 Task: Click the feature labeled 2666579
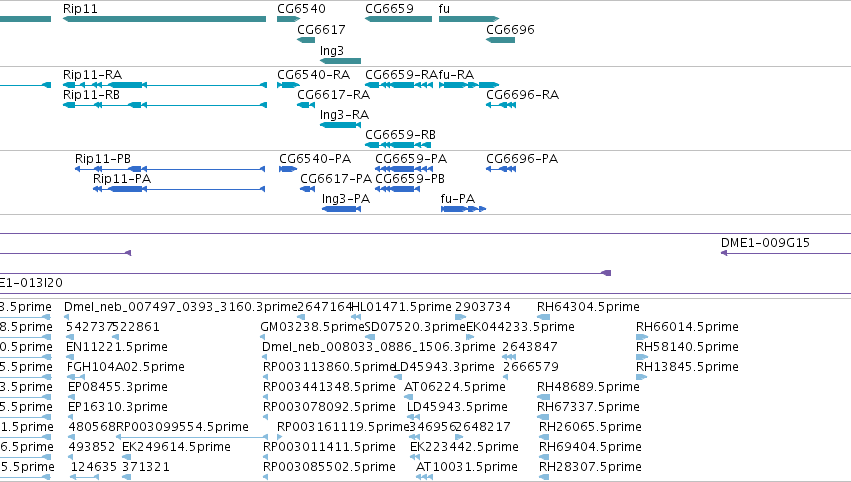(x=531, y=367)
